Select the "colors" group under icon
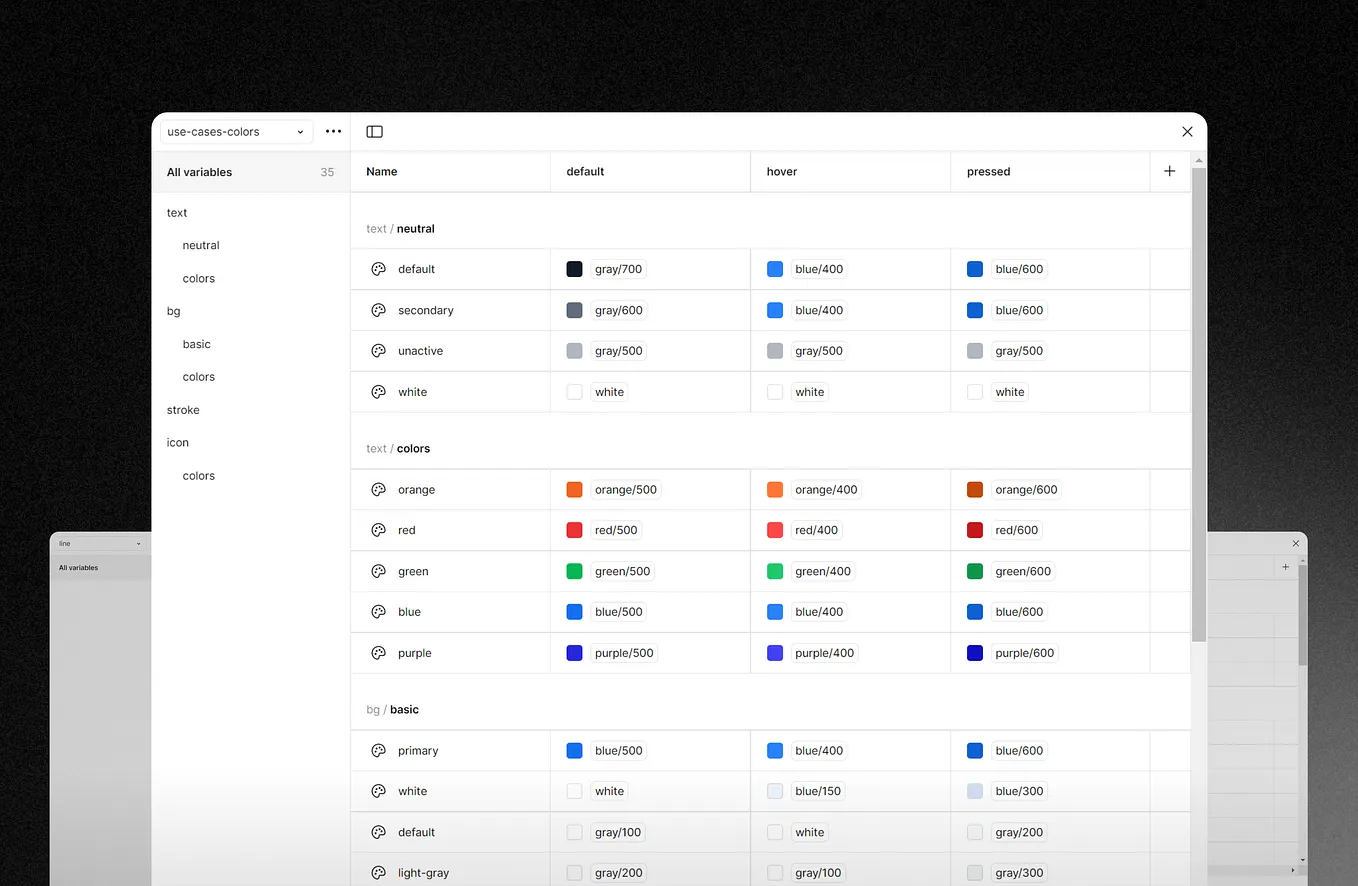This screenshot has height=886, width=1358. (198, 475)
